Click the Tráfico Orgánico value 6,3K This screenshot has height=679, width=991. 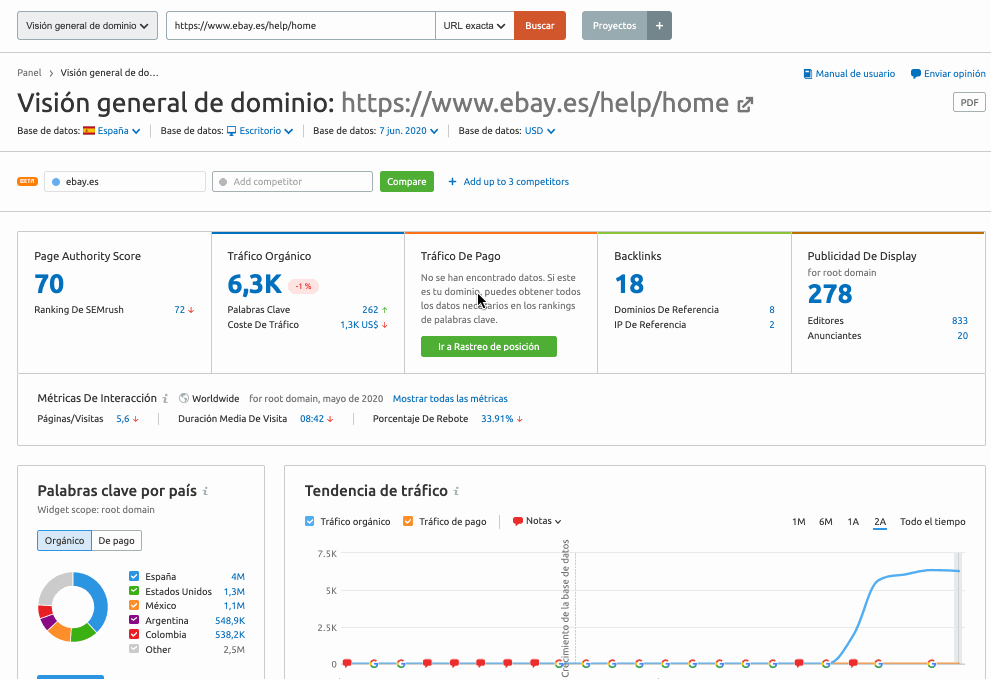(255, 284)
